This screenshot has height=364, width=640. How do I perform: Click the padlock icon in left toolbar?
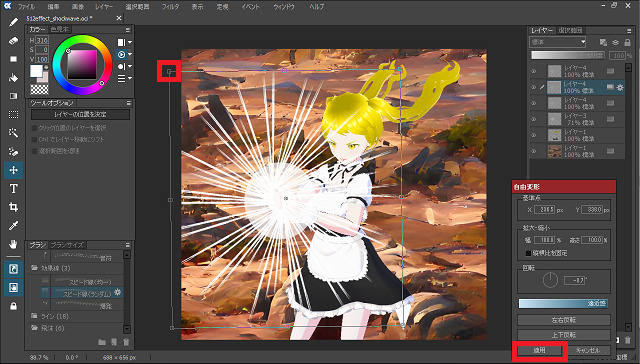(13, 306)
